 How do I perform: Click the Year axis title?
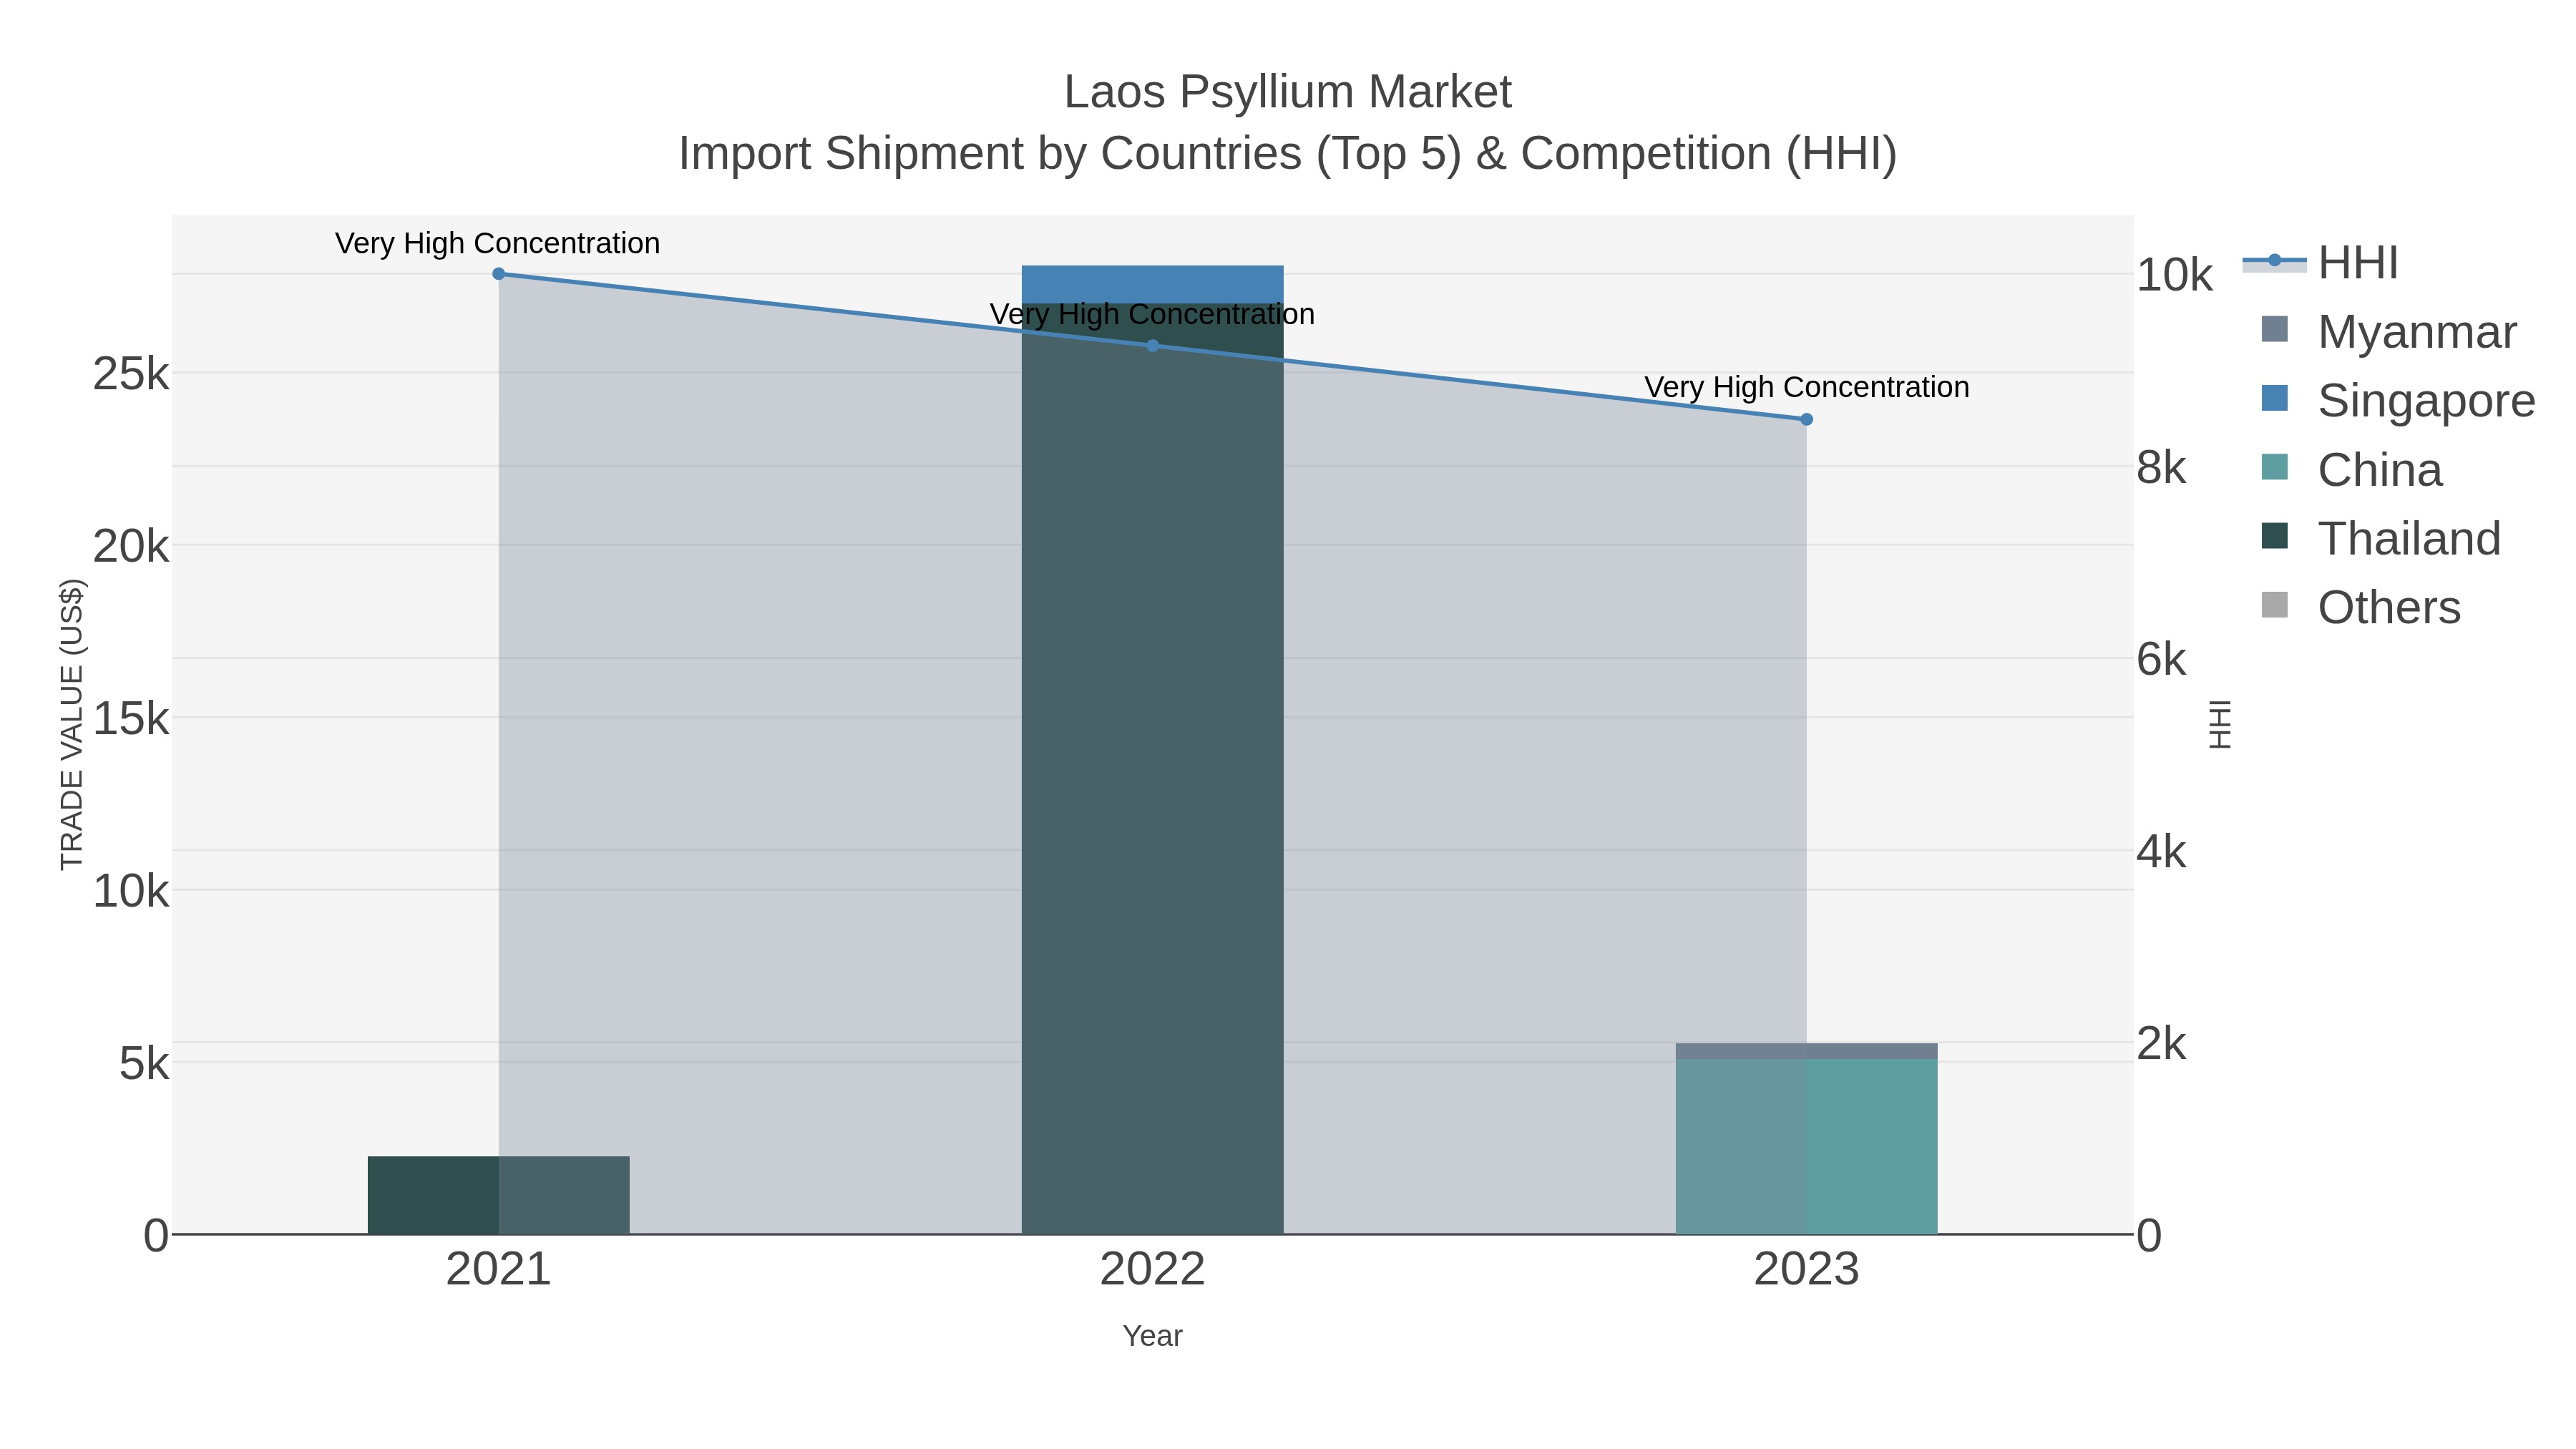click(1152, 1336)
